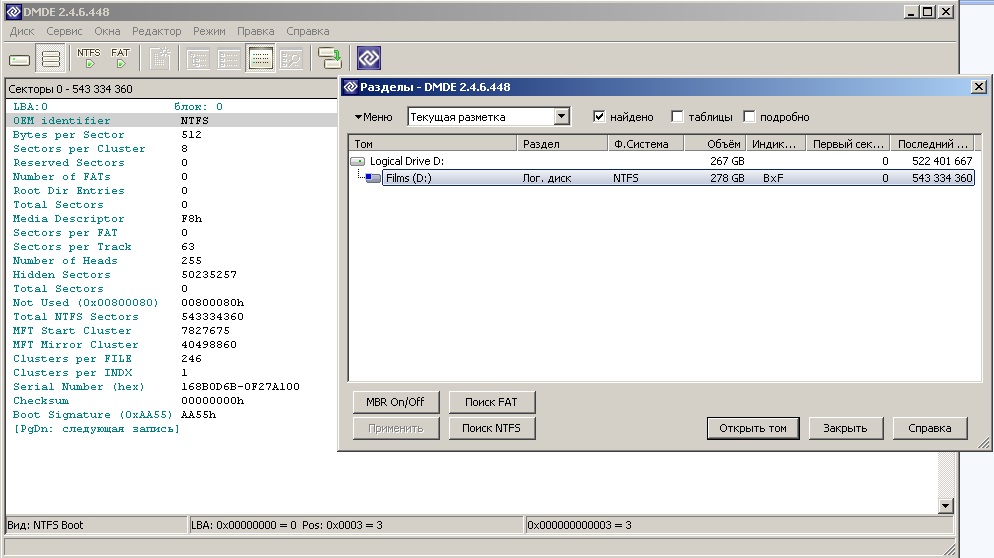Expand the 'Меню' dropdown in partitions dialog

[373, 117]
